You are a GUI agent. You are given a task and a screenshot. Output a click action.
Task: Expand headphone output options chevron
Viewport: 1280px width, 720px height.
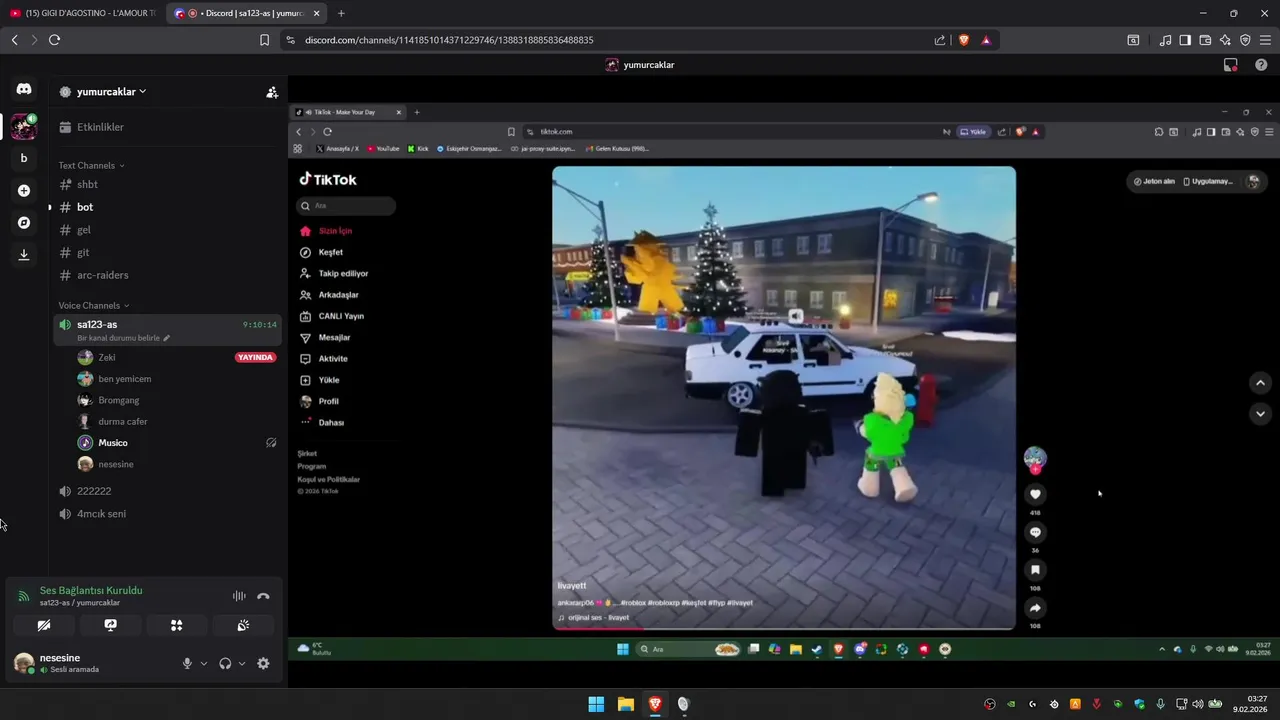click(x=241, y=663)
